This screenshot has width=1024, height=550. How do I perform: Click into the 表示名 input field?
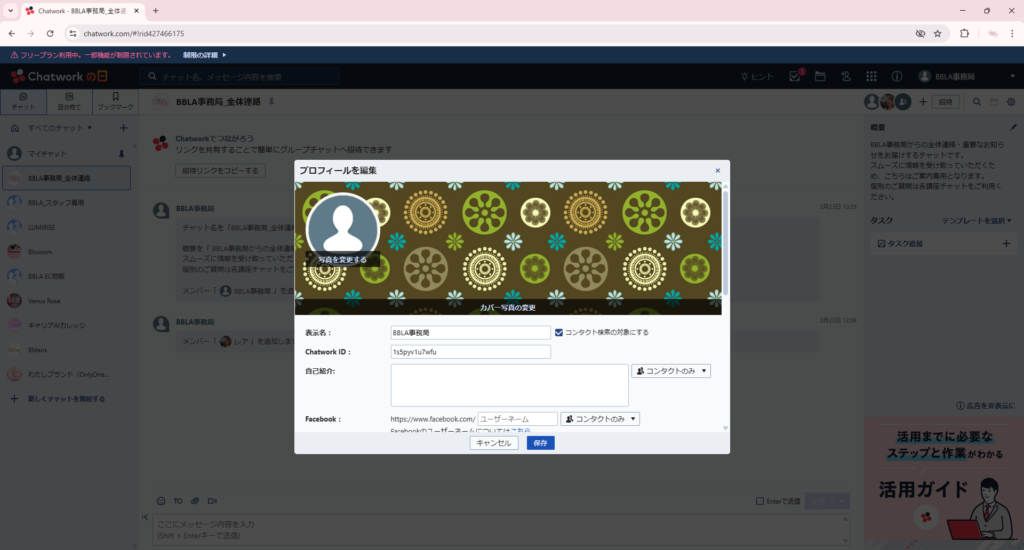tap(470, 333)
